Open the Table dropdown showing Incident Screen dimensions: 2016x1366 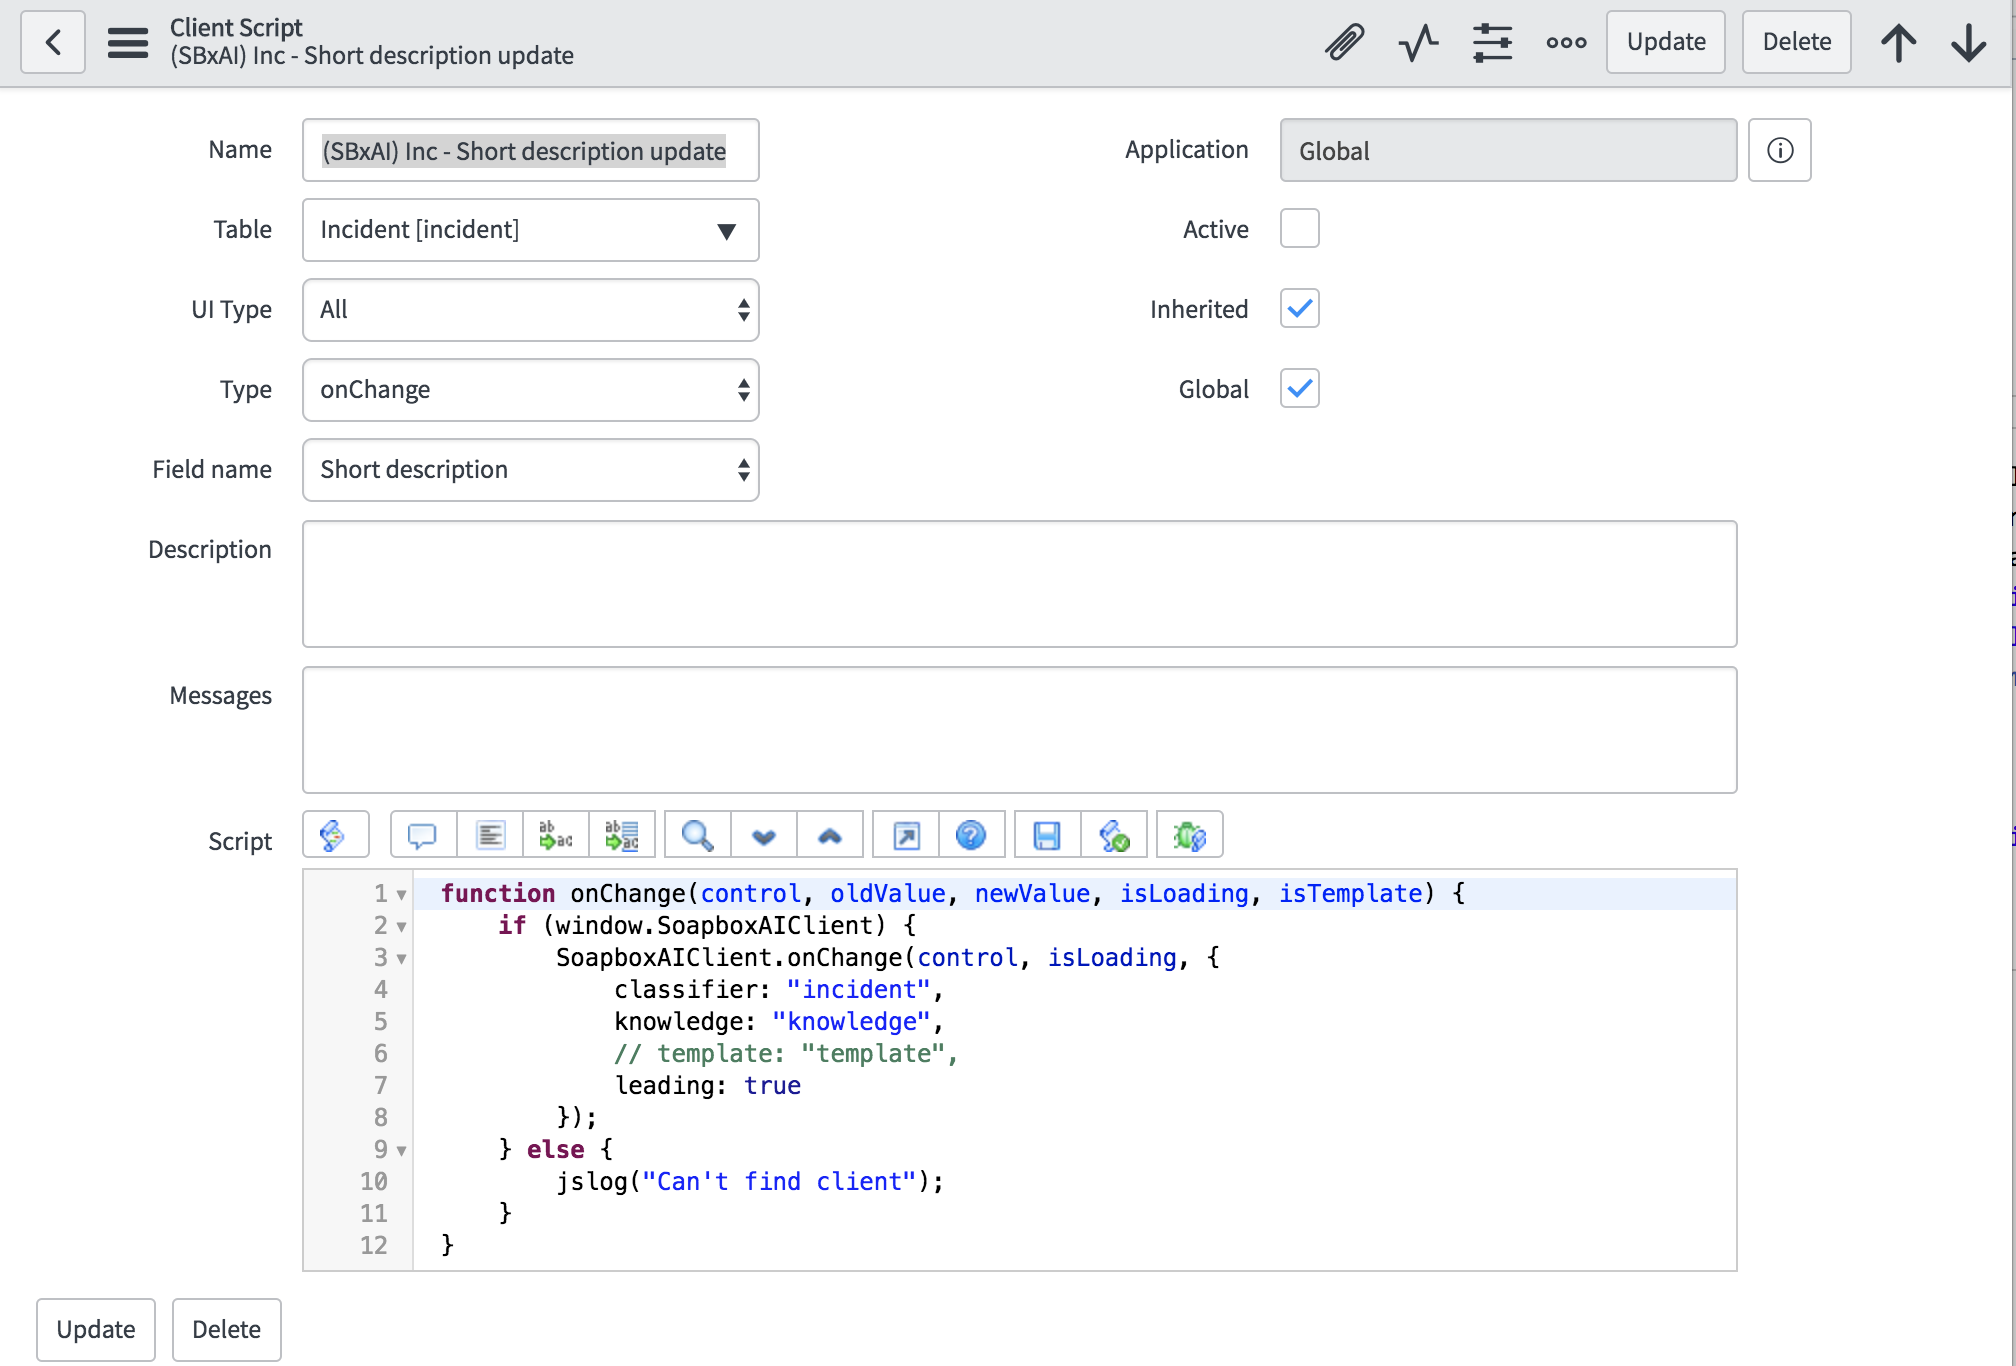click(531, 230)
